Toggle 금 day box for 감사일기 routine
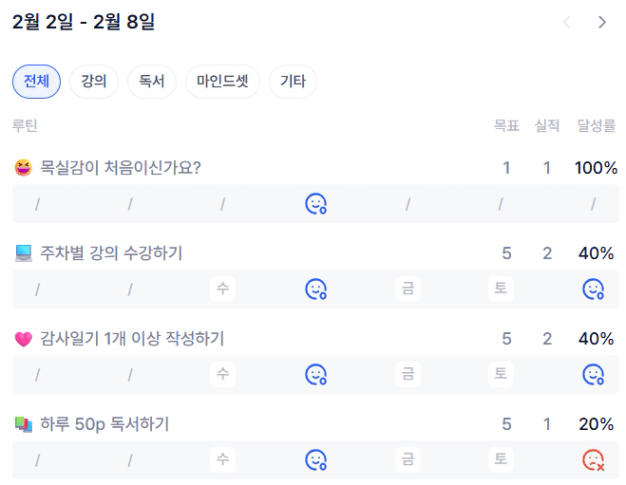The height and width of the screenshot is (485, 626). click(408, 374)
